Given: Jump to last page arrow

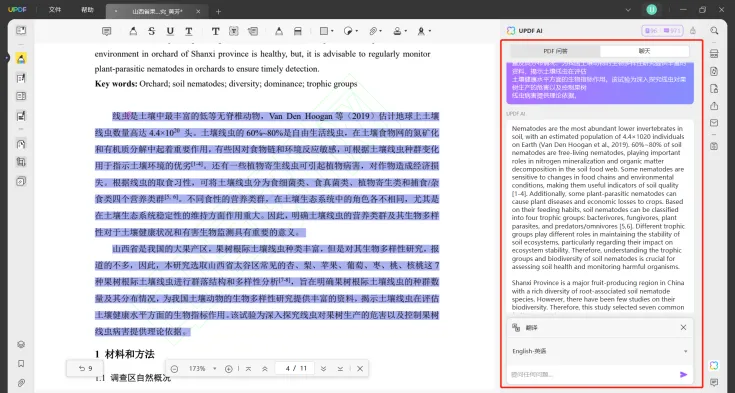Looking at the screenshot, I should click(340, 369).
